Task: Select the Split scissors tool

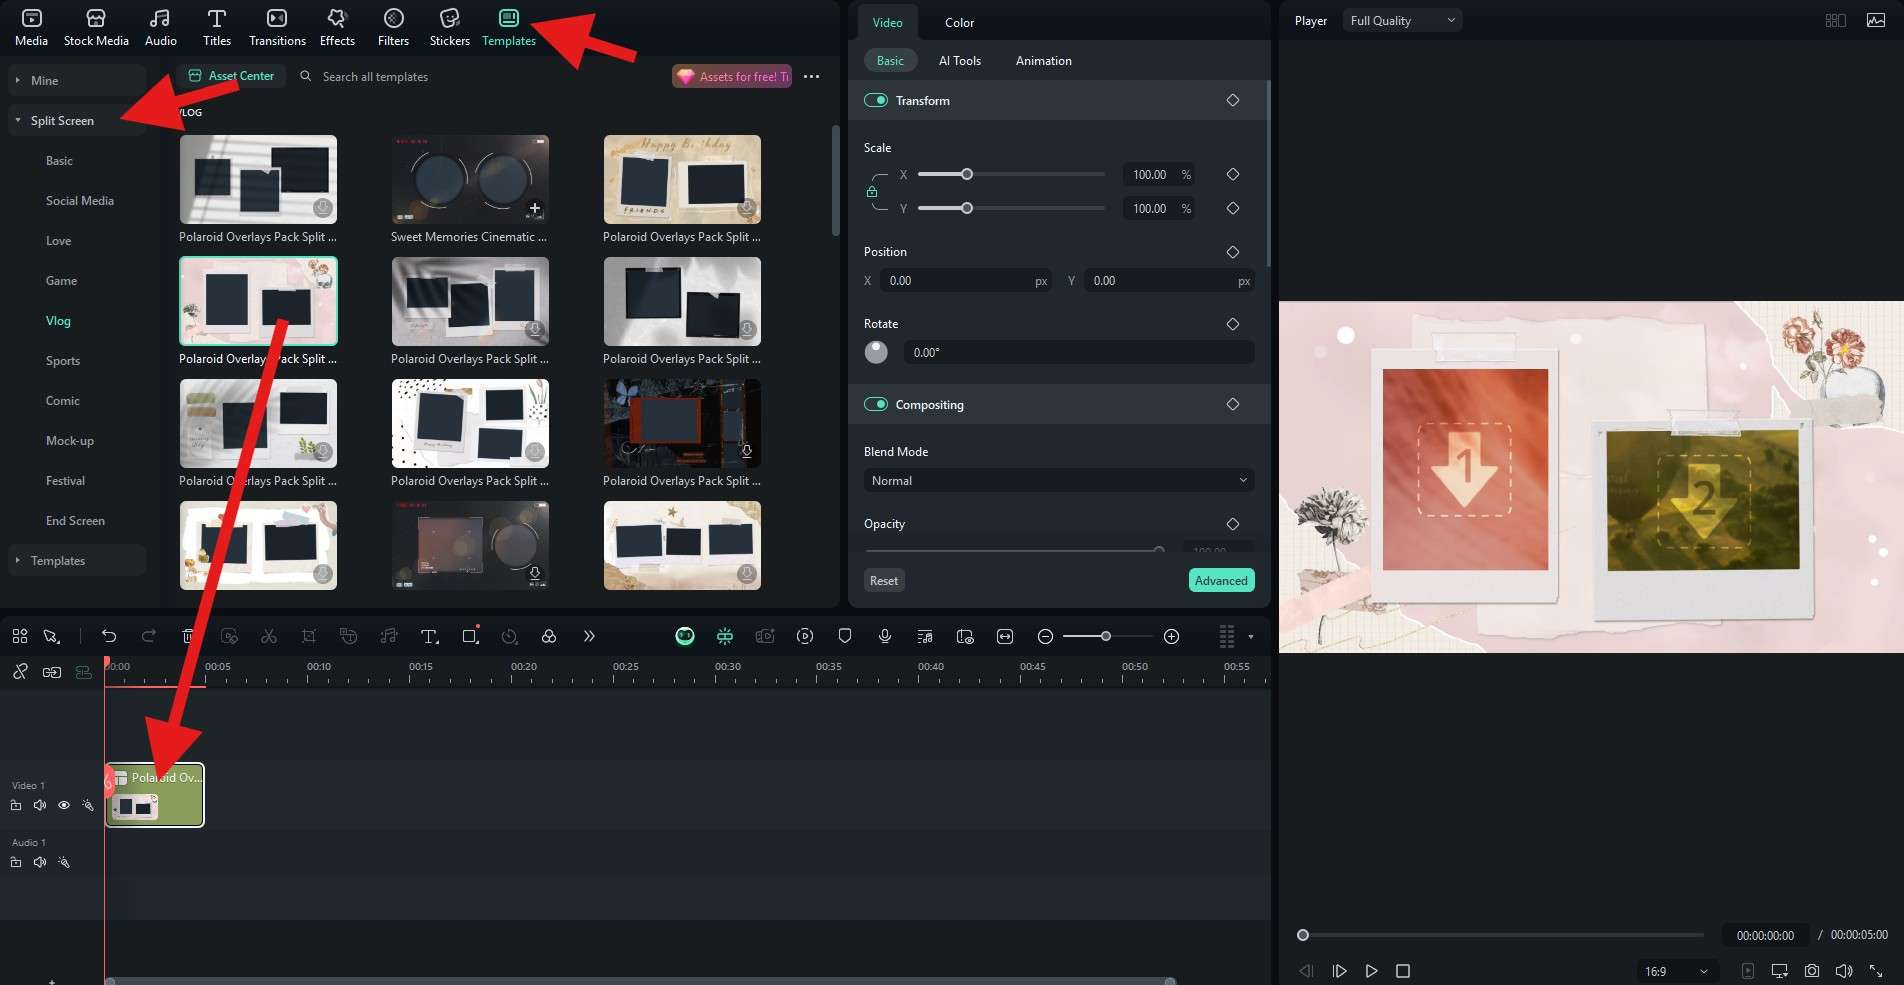Action: click(x=268, y=636)
